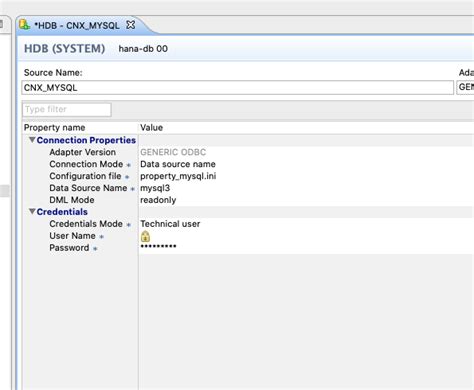Open the Connection Mode value 'Data source name'

tap(178, 164)
